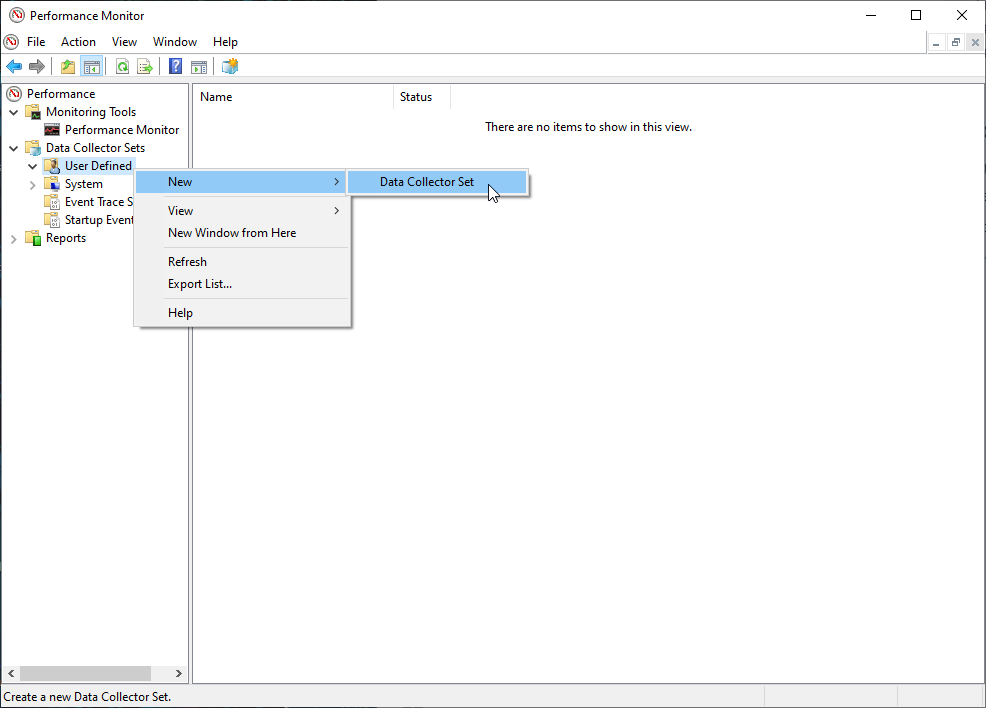Sort by the Name column header
The width and height of the screenshot is (986, 708).
(x=290, y=97)
